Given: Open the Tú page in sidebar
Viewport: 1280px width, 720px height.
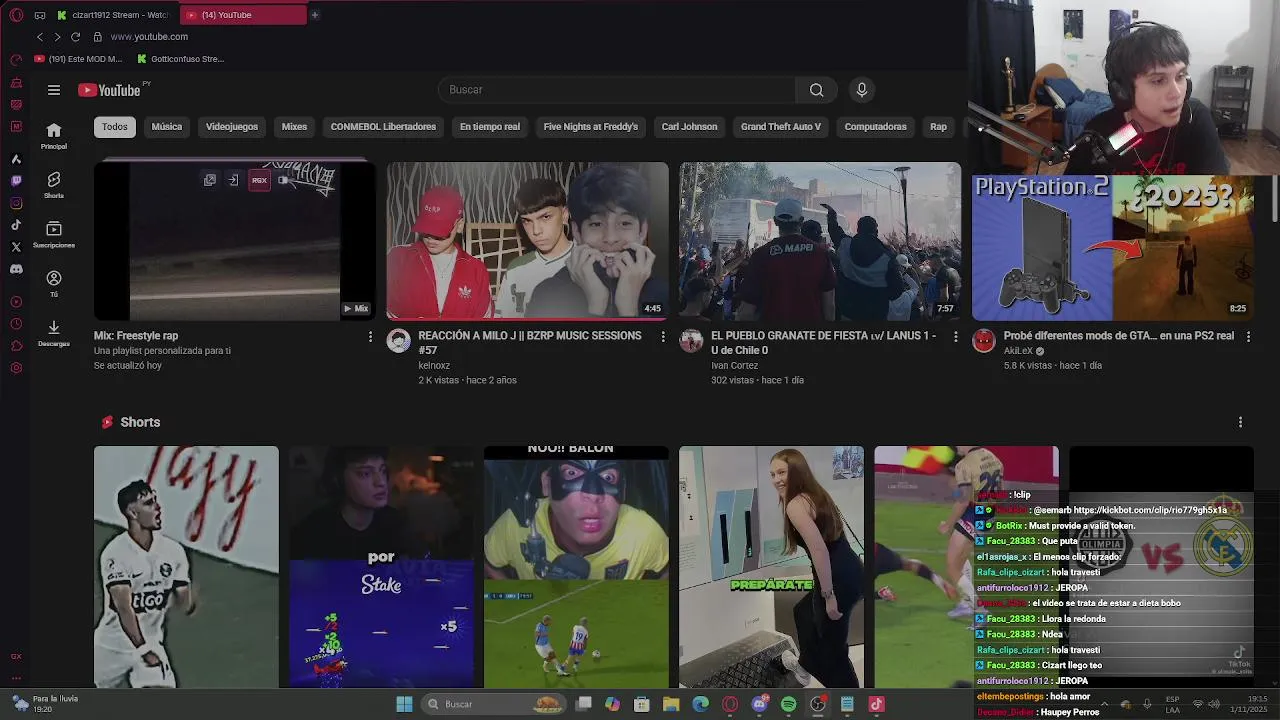Looking at the screenshot, I should [x=54, y=284].
